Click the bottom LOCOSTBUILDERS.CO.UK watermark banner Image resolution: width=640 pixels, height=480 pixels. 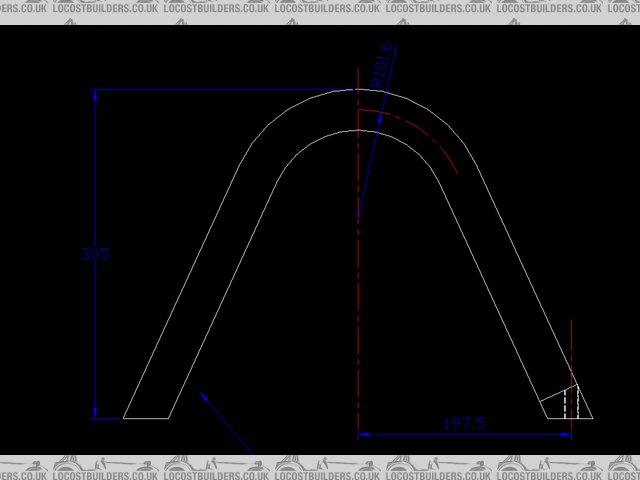coord(320,468)
